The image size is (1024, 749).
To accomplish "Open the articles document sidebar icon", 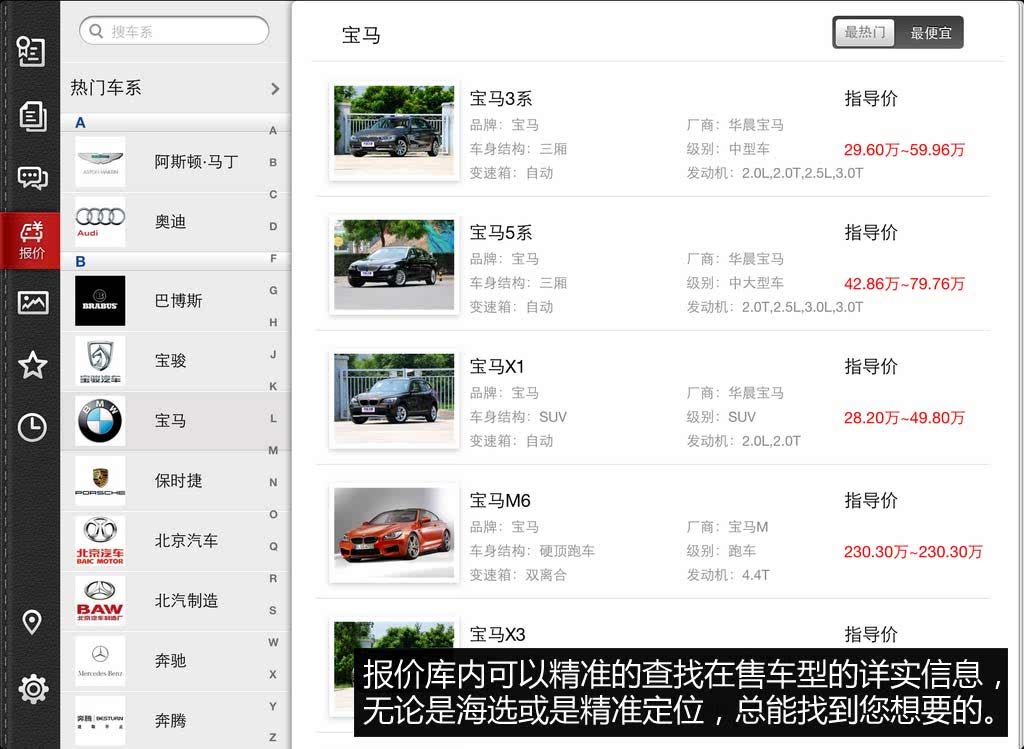I will [x=32, y=116].
